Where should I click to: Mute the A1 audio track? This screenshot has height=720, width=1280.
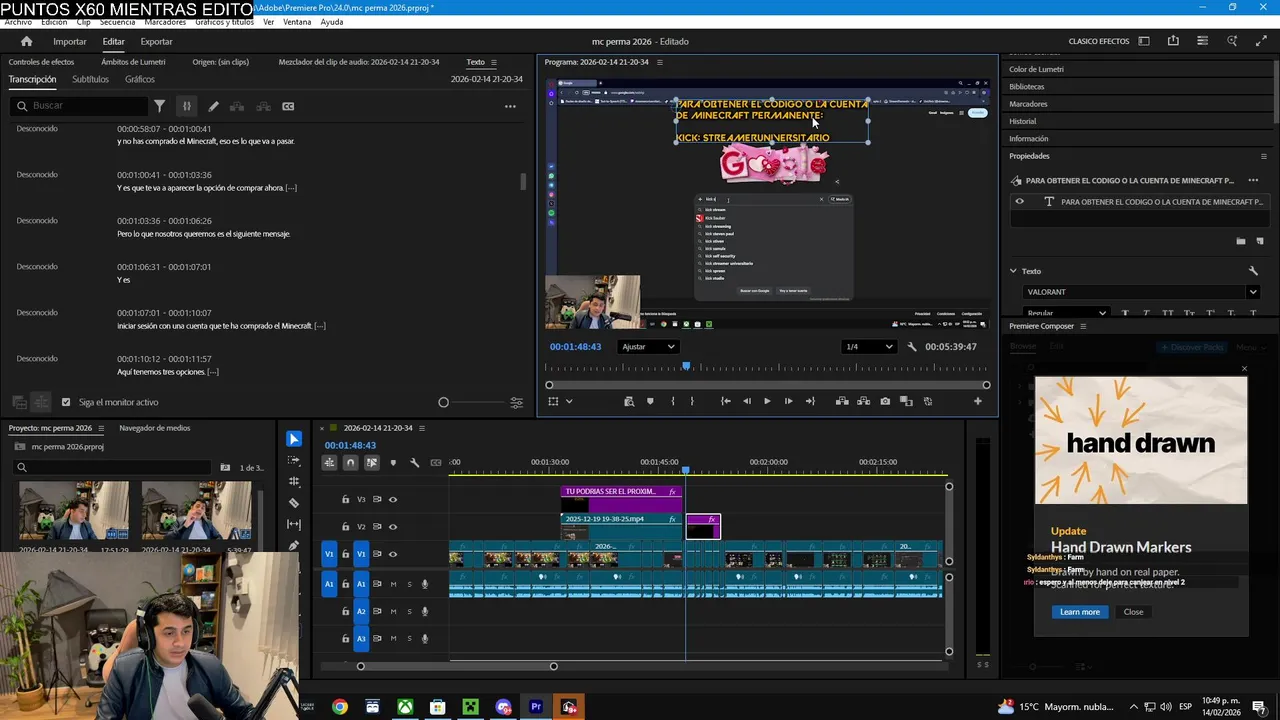(x=393, y=584)
